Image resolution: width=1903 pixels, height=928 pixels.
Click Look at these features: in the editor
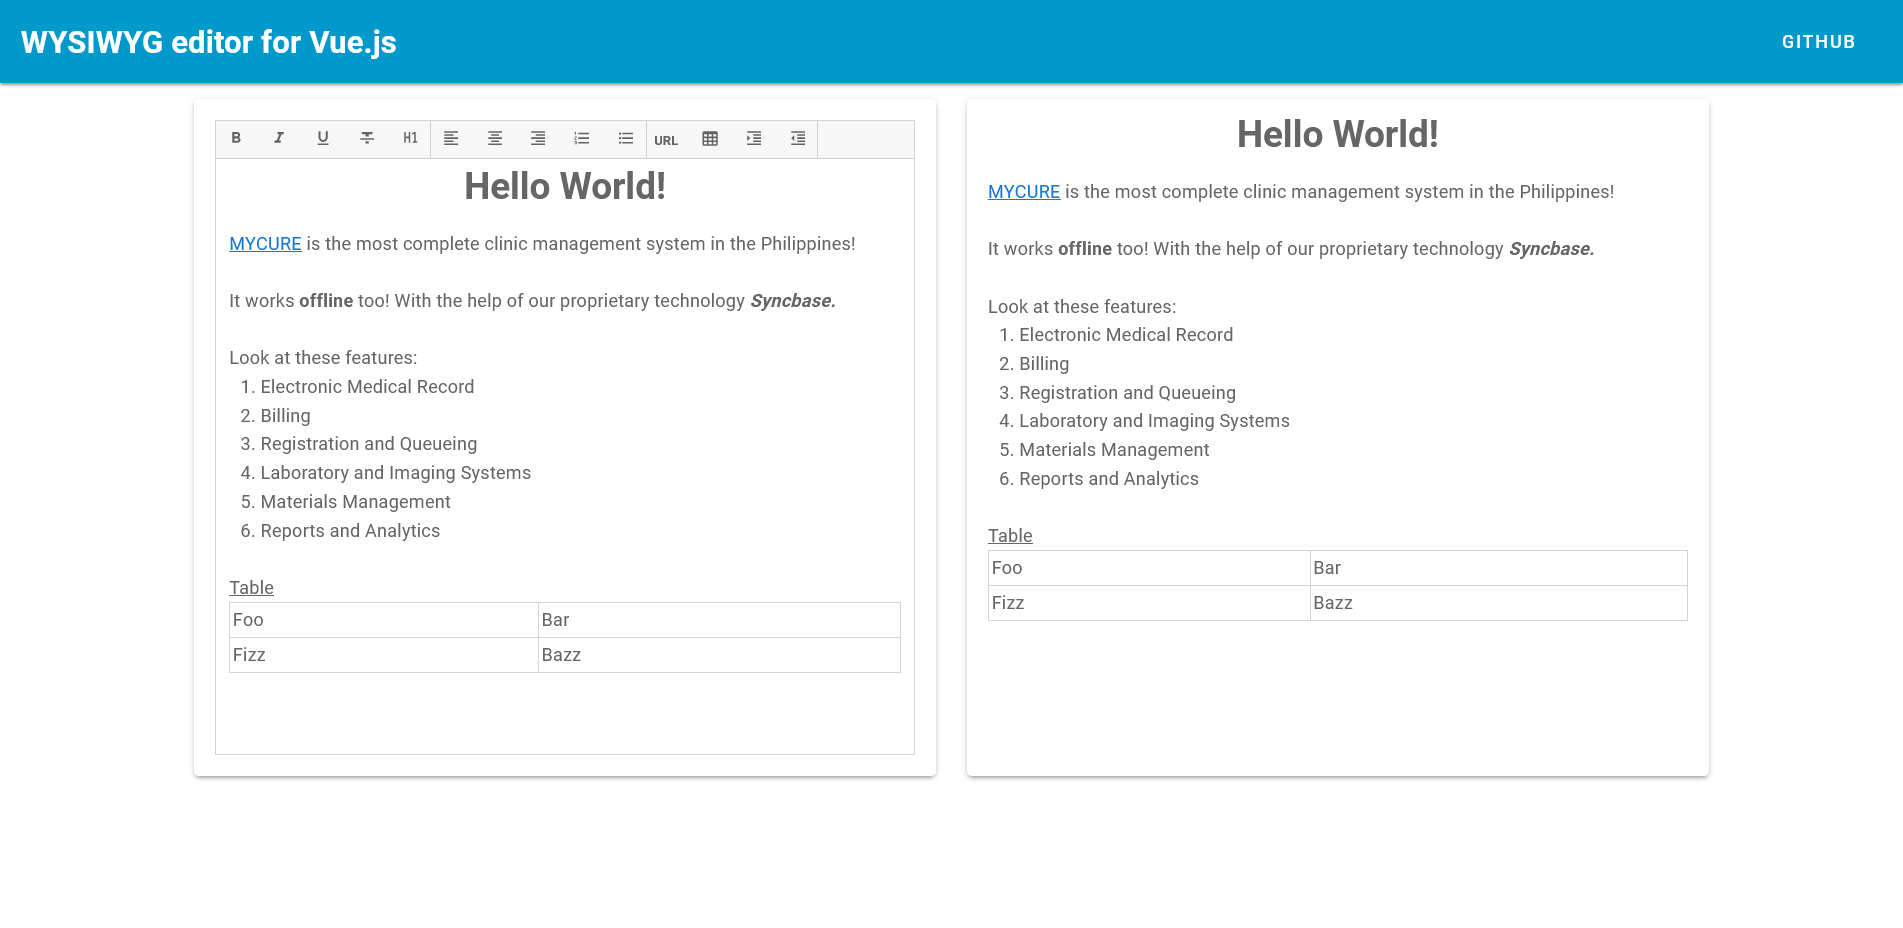point(323,358)
